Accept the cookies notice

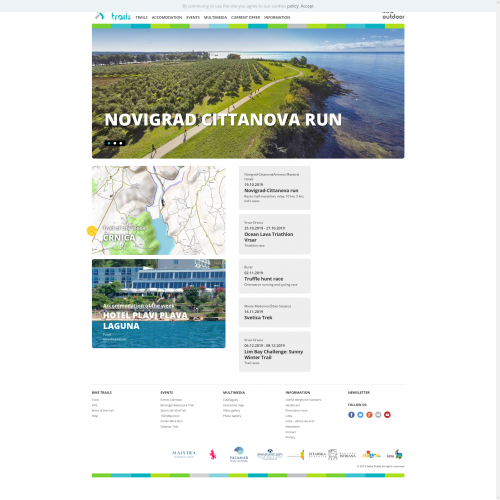[307, 6]
